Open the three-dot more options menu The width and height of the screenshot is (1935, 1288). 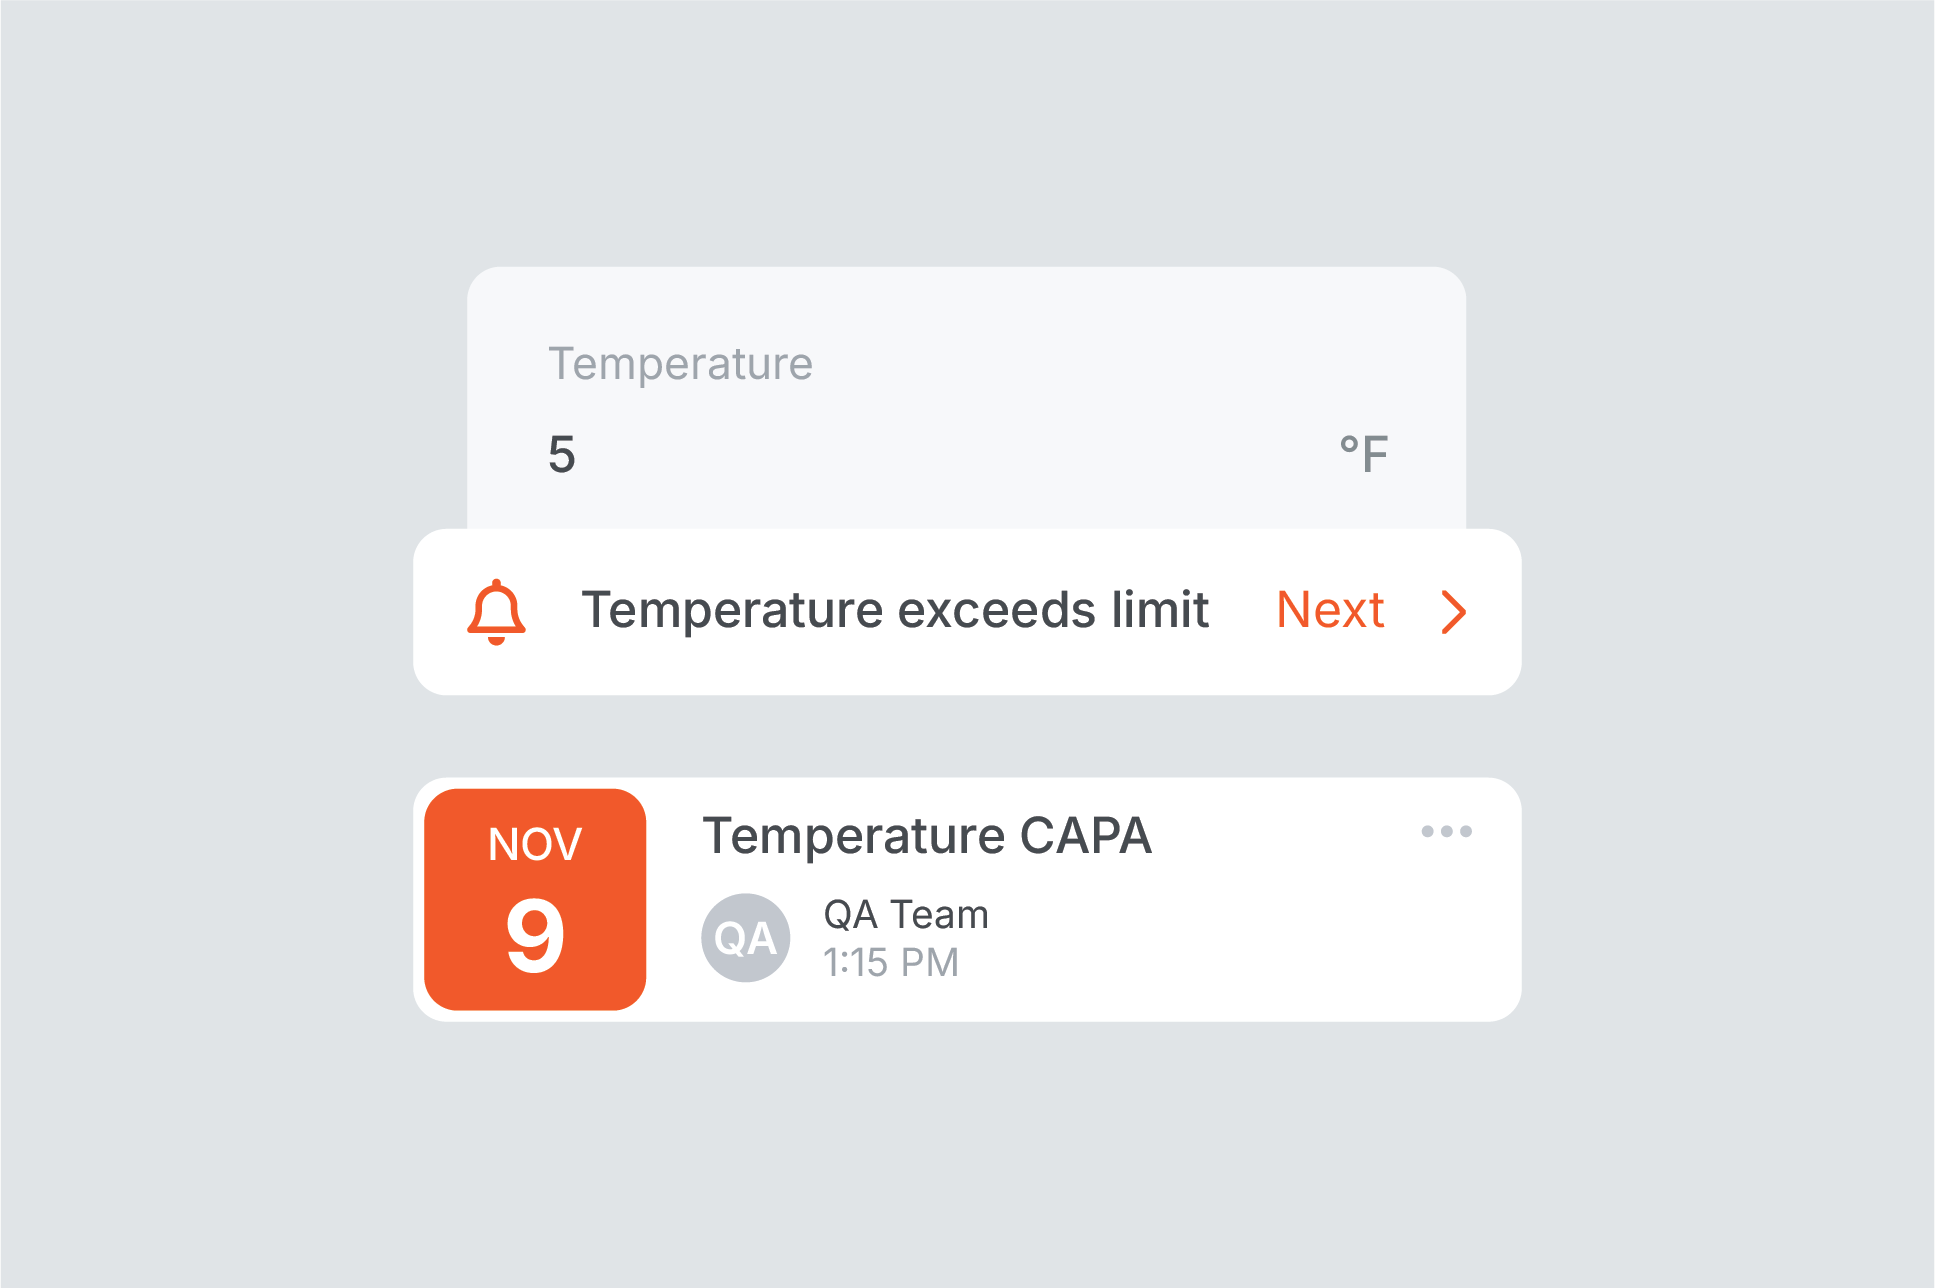[1446, 831]
